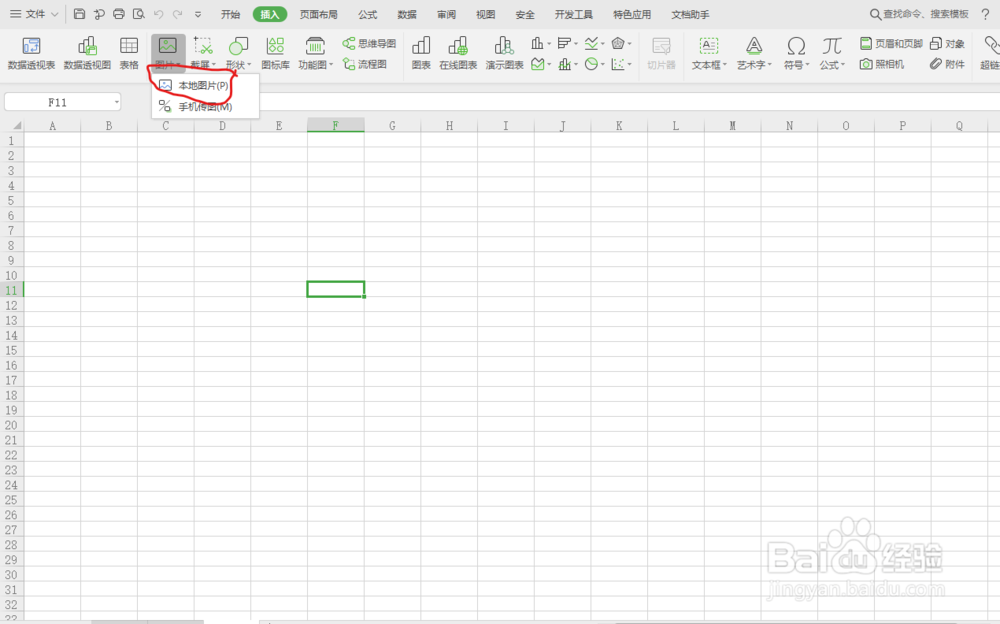Expand the 形状 shapes dropdown

(x=249, y=65)
